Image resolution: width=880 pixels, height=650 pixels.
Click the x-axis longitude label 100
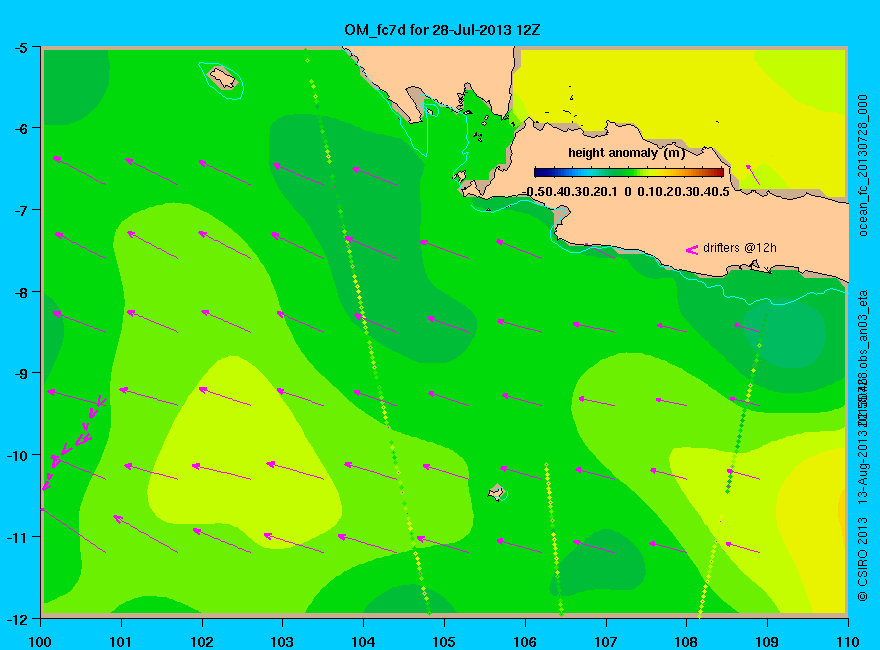pyautogui.click(x=40, y=642)
